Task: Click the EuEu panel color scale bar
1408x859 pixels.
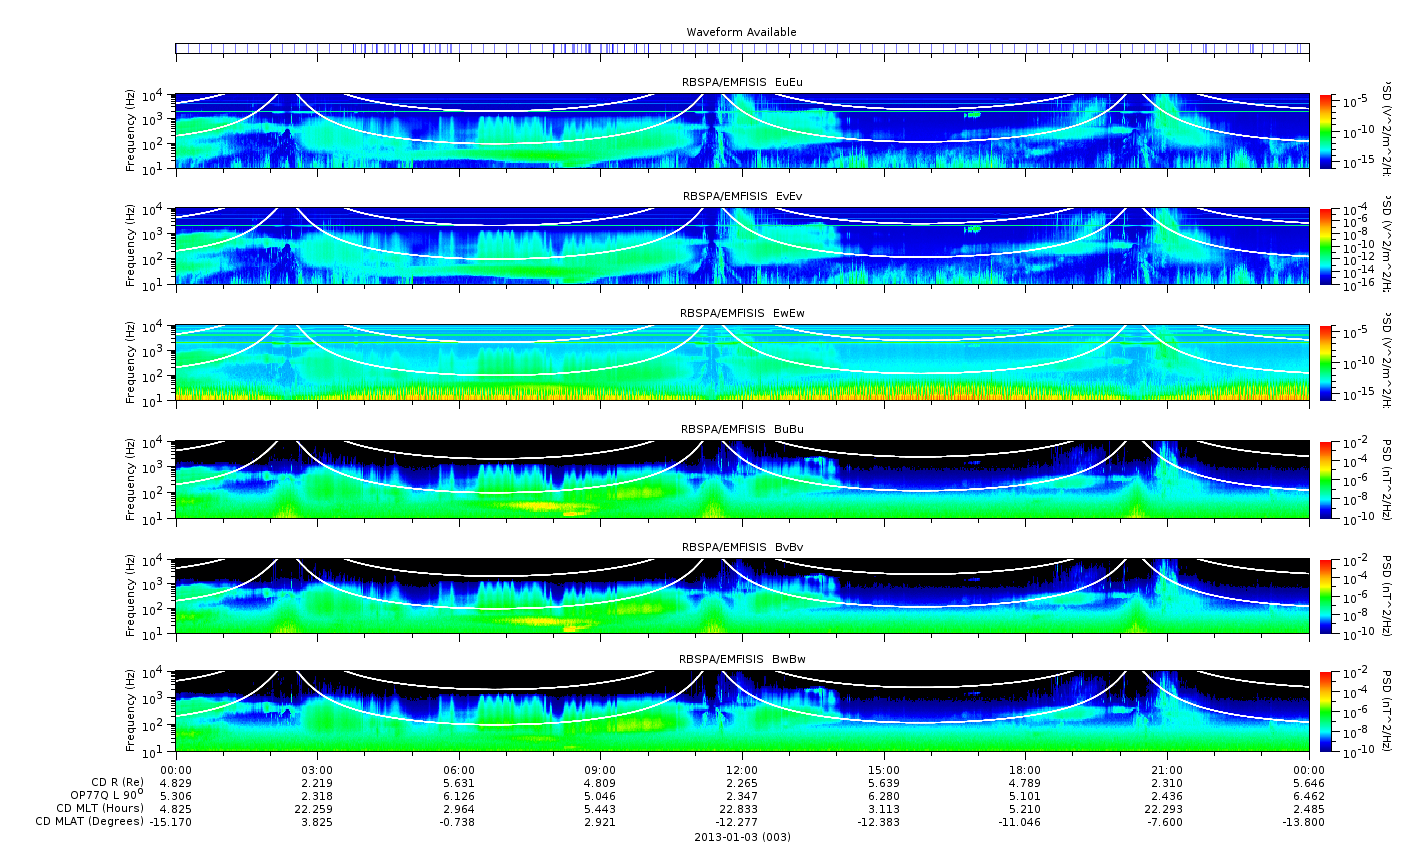Action: pos(1326,131)
